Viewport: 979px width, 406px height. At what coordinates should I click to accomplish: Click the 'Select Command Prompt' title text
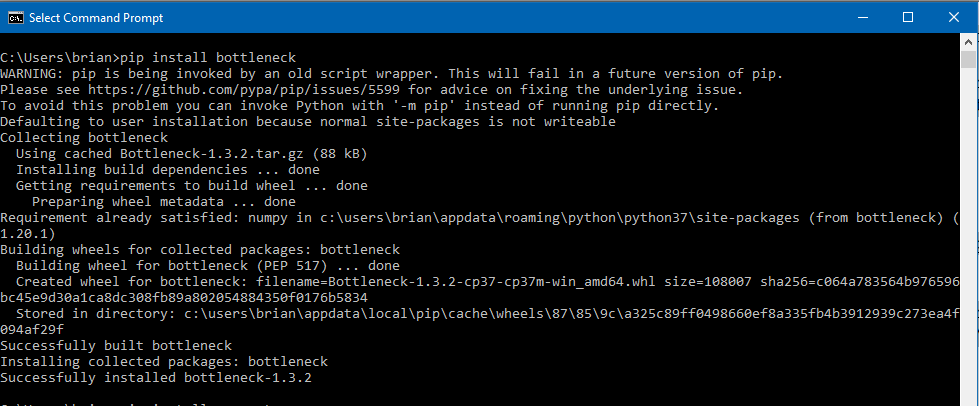click(x=96, y=18)
